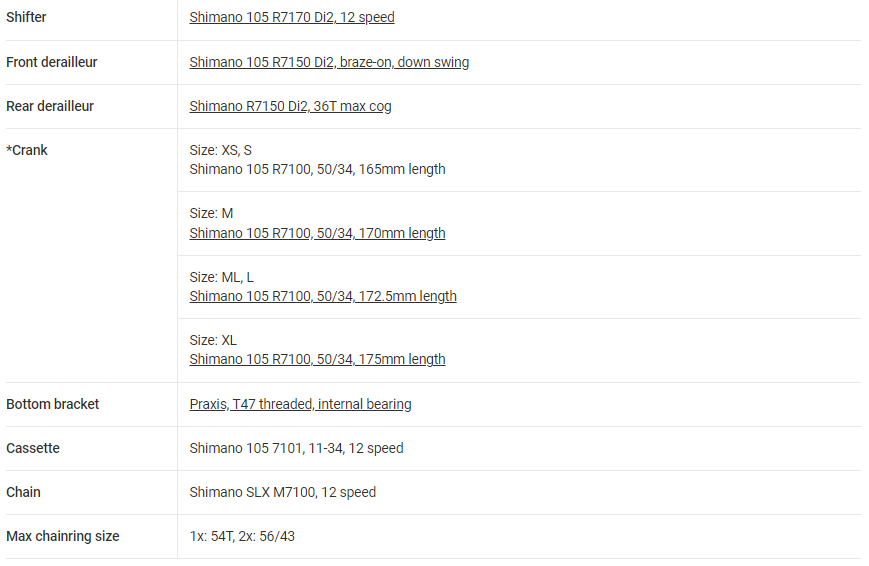This screenshot has height=566, width=869.
Task: Click the Size: XS, S text
Action: pos(220,150)
